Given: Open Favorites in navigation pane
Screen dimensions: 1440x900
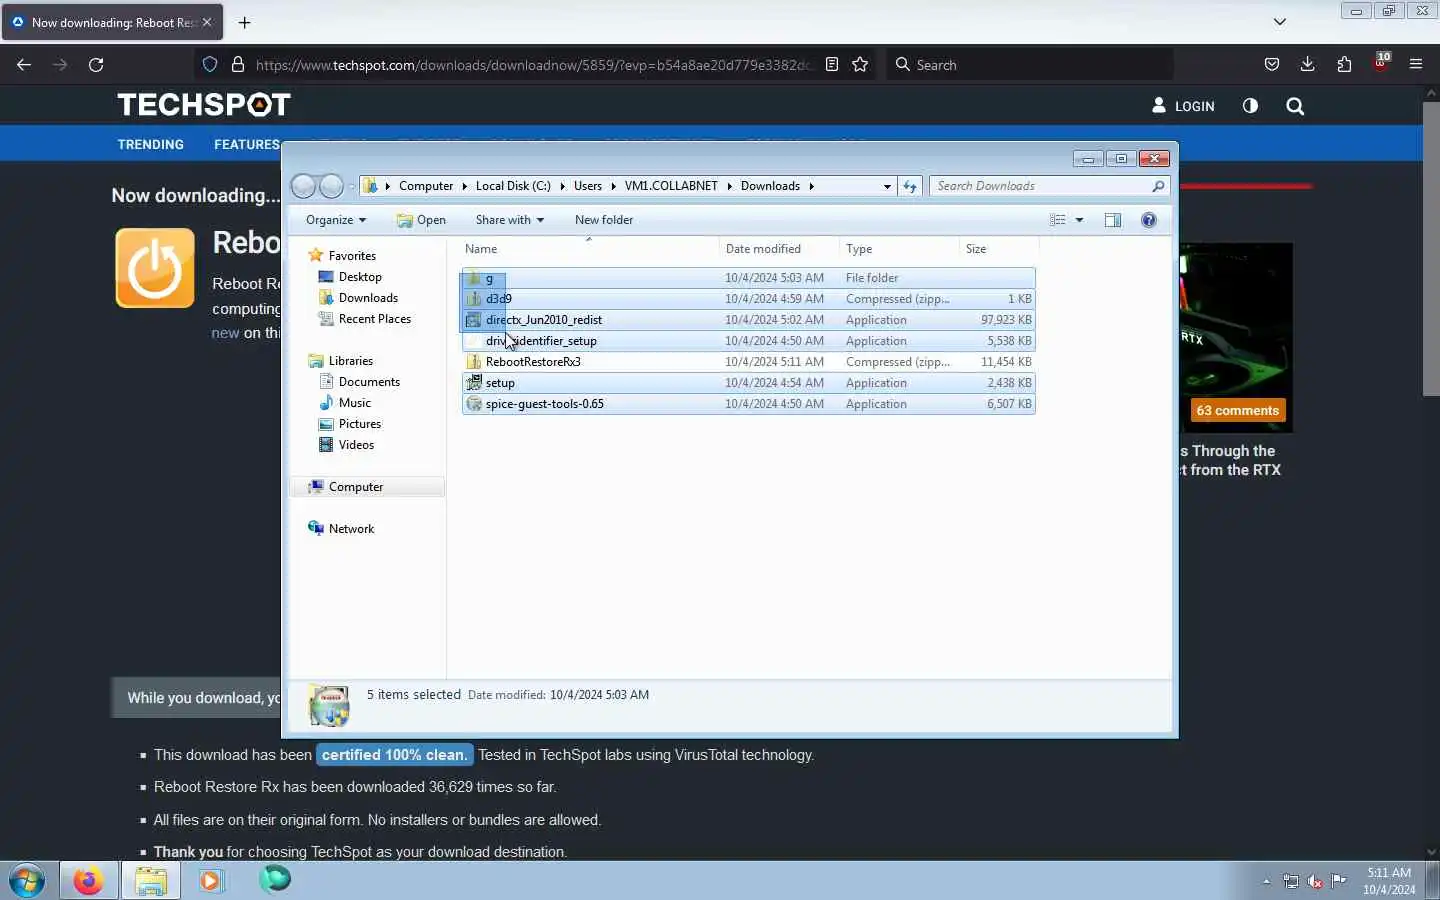Looking at the screenshot, I should pos(342,256).
